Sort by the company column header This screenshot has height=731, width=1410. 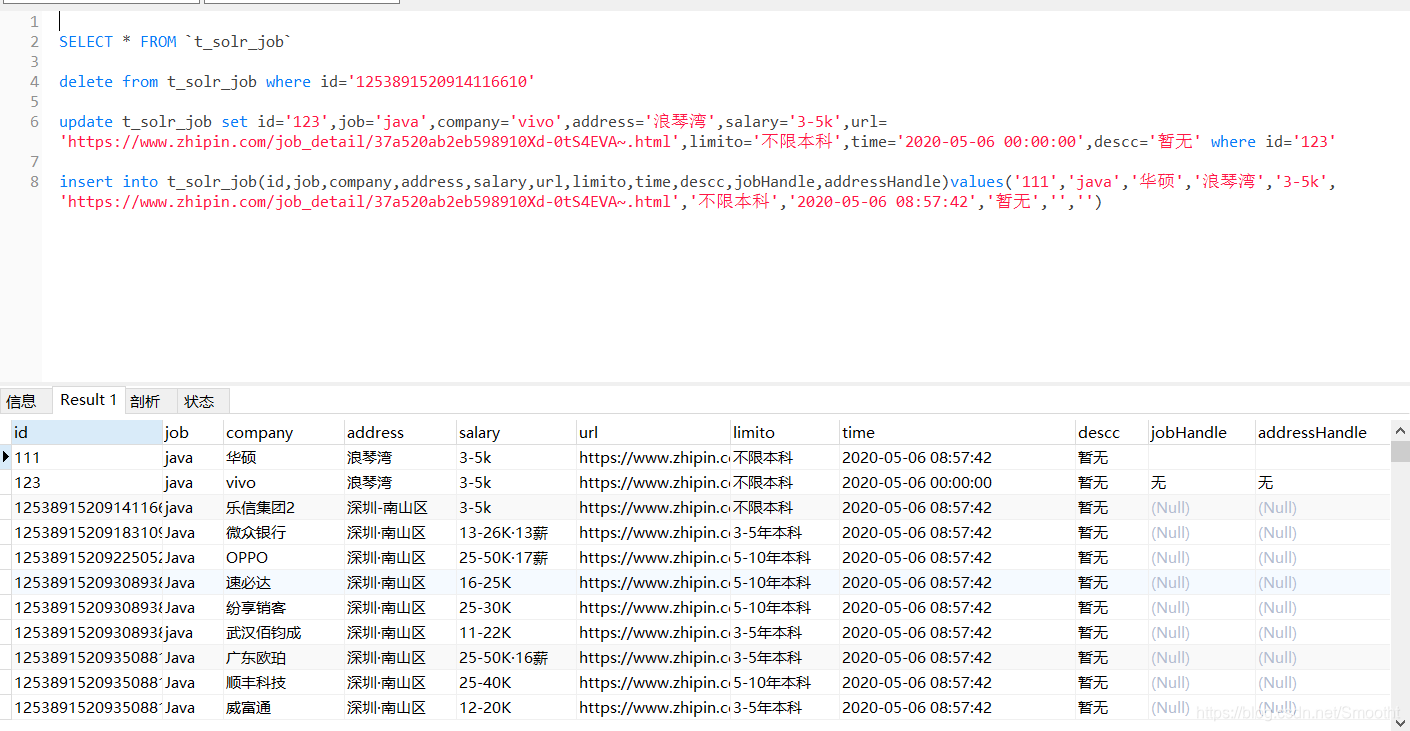pyautogui.click(x=284, y=432)
